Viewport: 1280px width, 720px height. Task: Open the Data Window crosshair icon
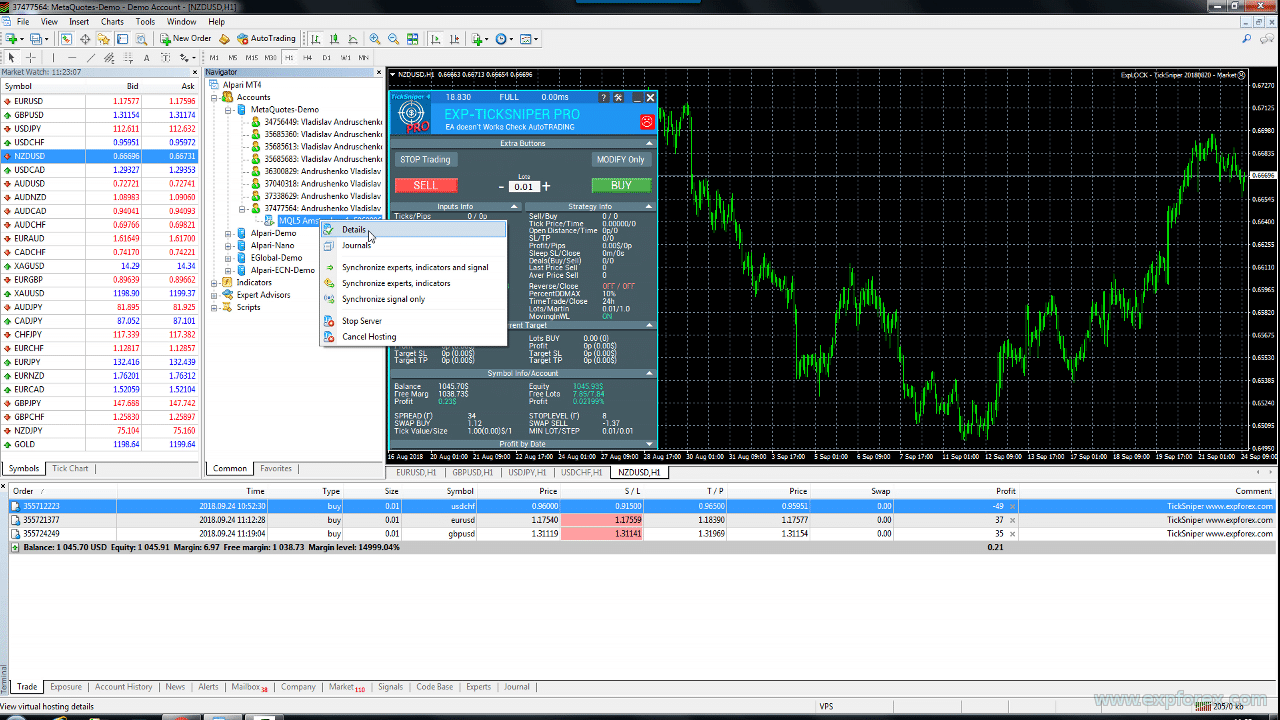coord(85,39)
